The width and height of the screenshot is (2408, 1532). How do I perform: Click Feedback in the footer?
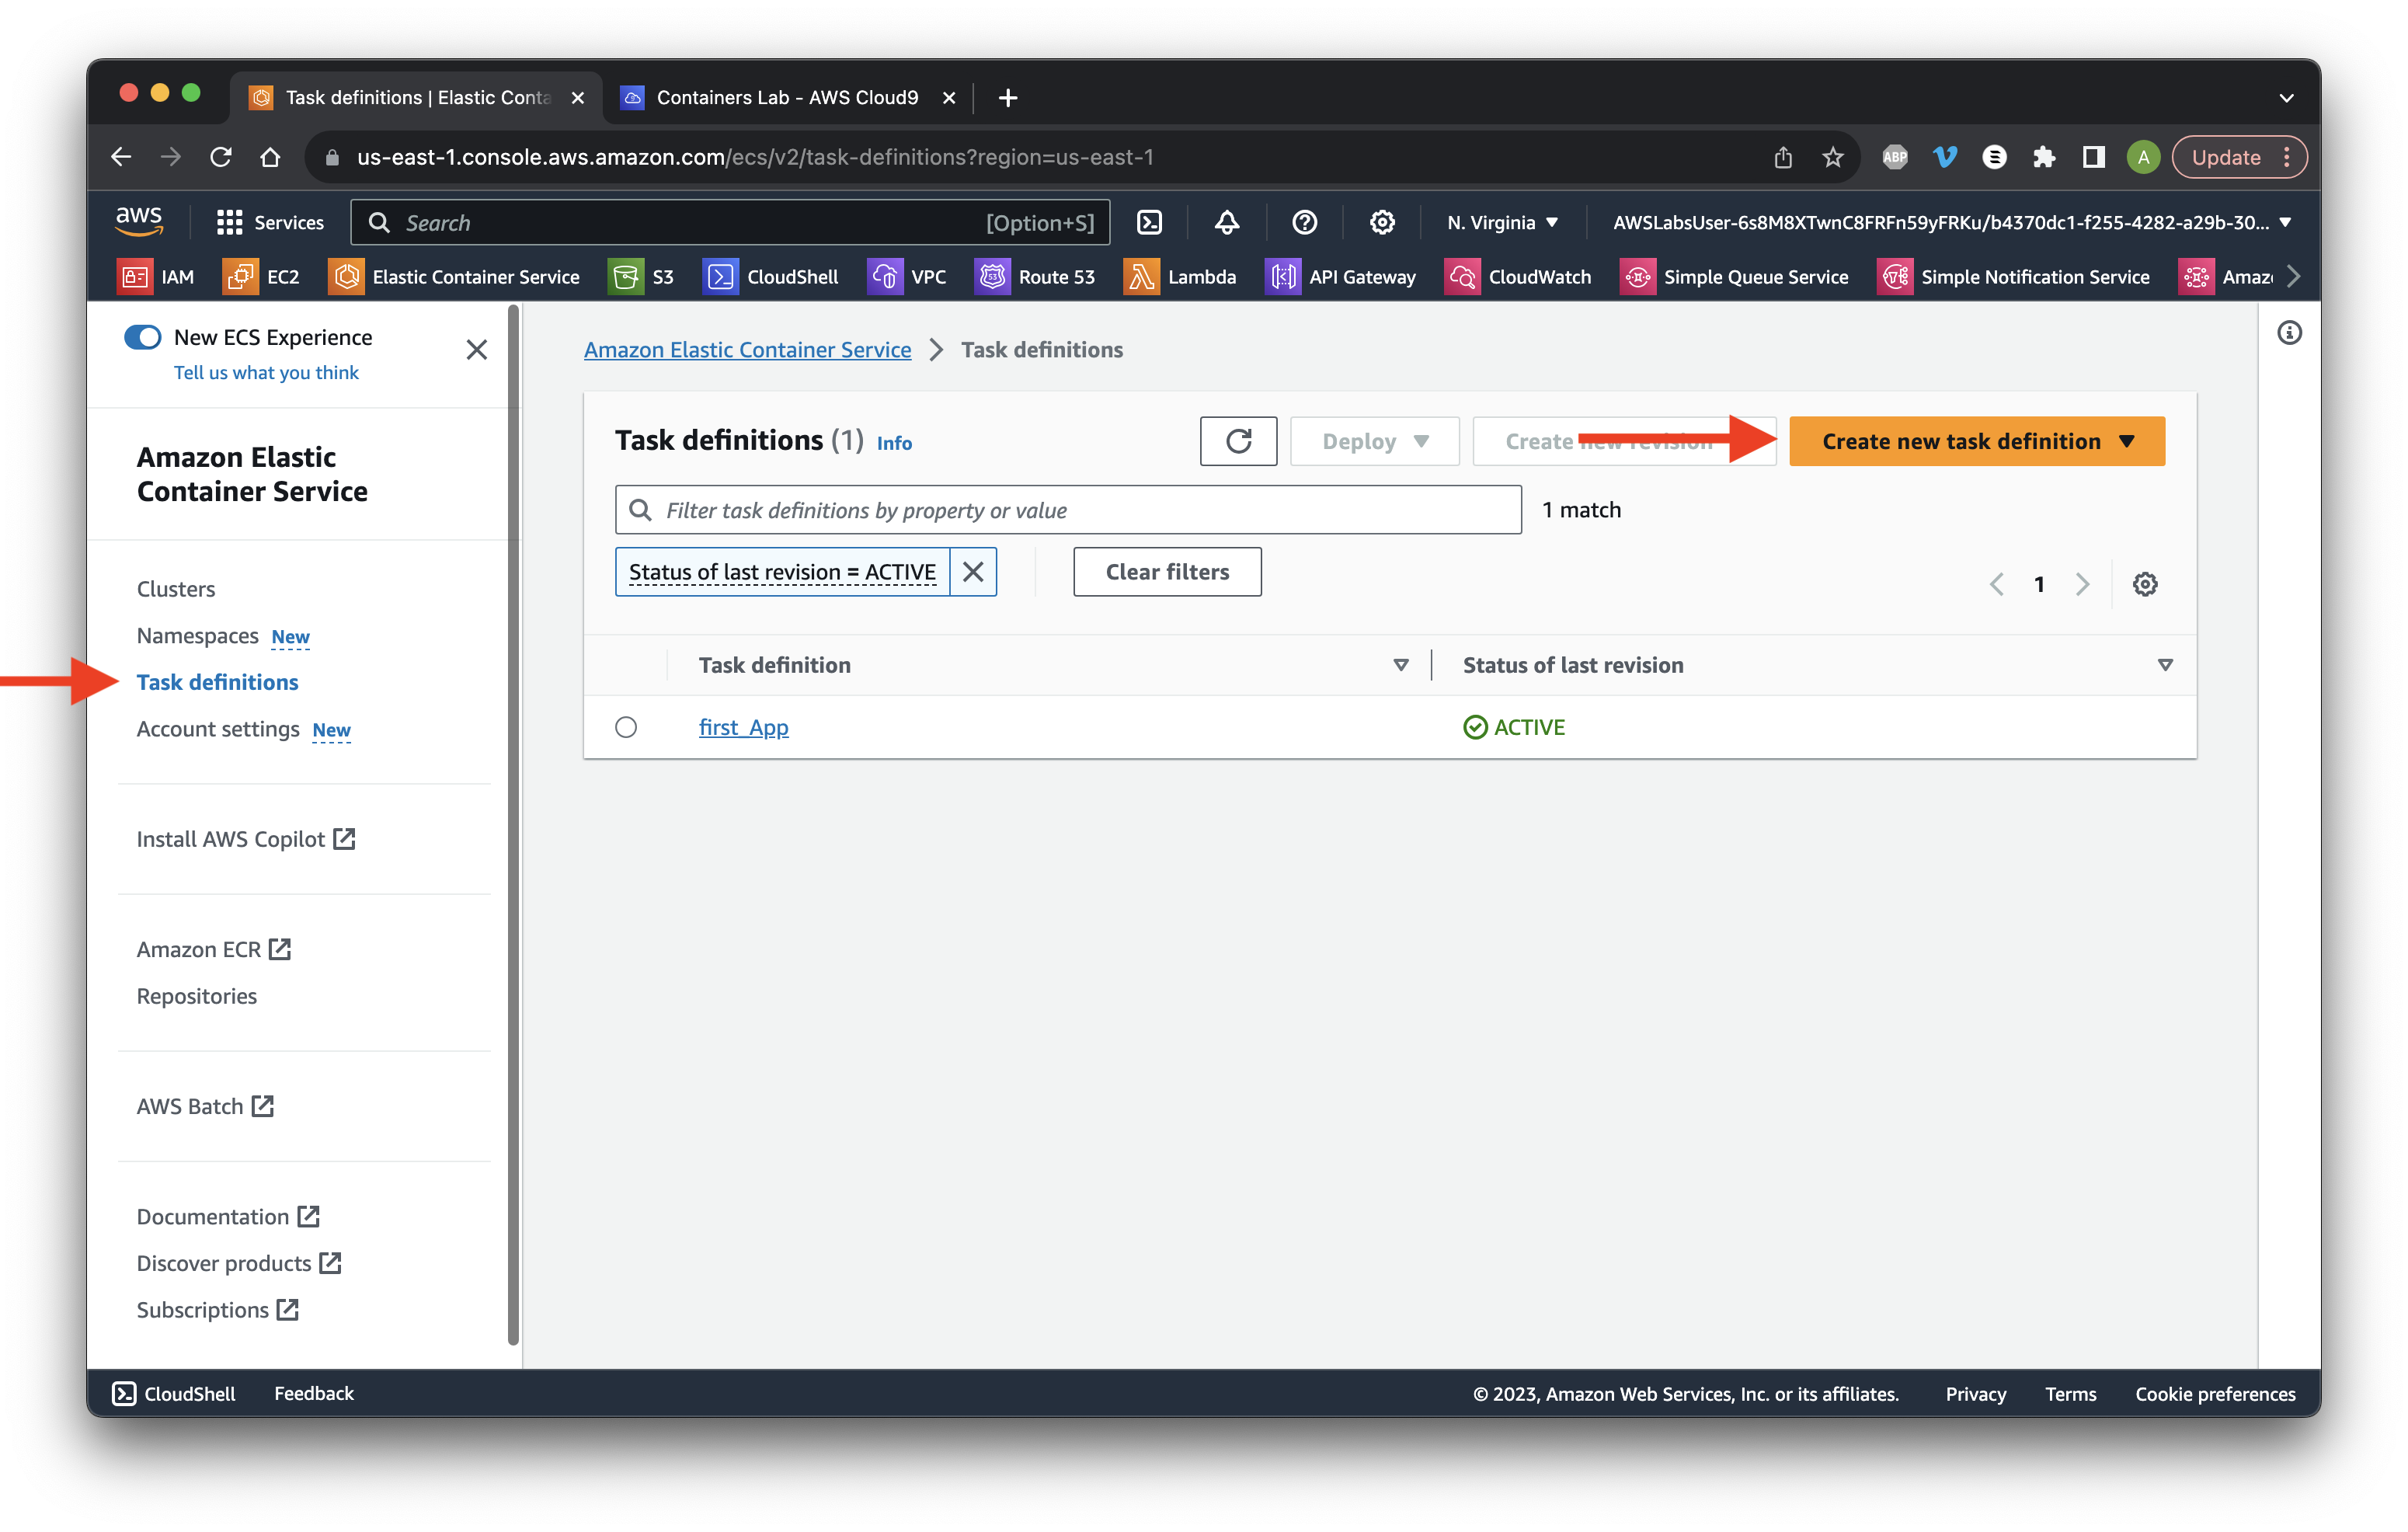(314, 1394)
